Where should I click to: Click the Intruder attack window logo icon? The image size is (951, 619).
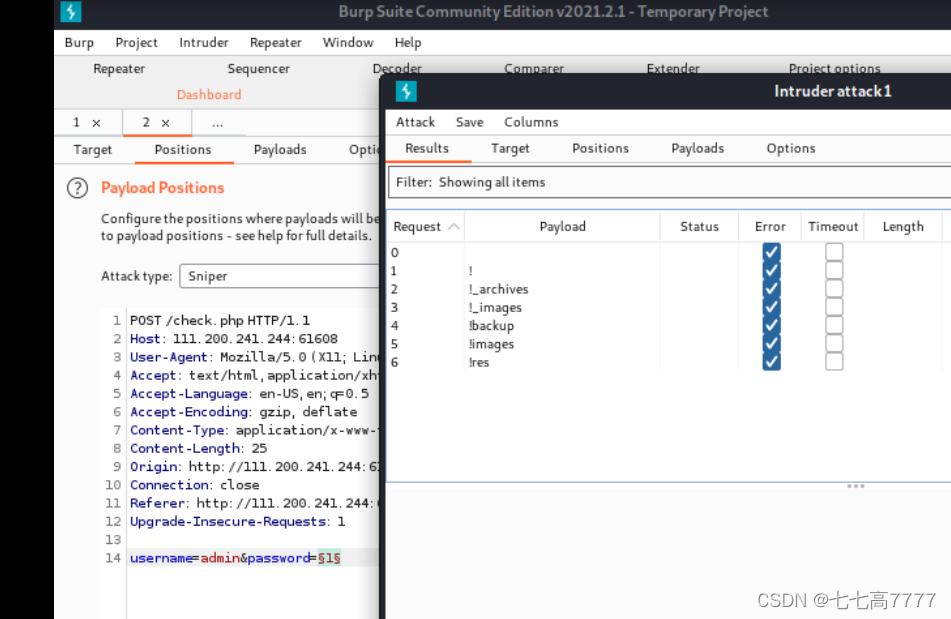(406, 91)
